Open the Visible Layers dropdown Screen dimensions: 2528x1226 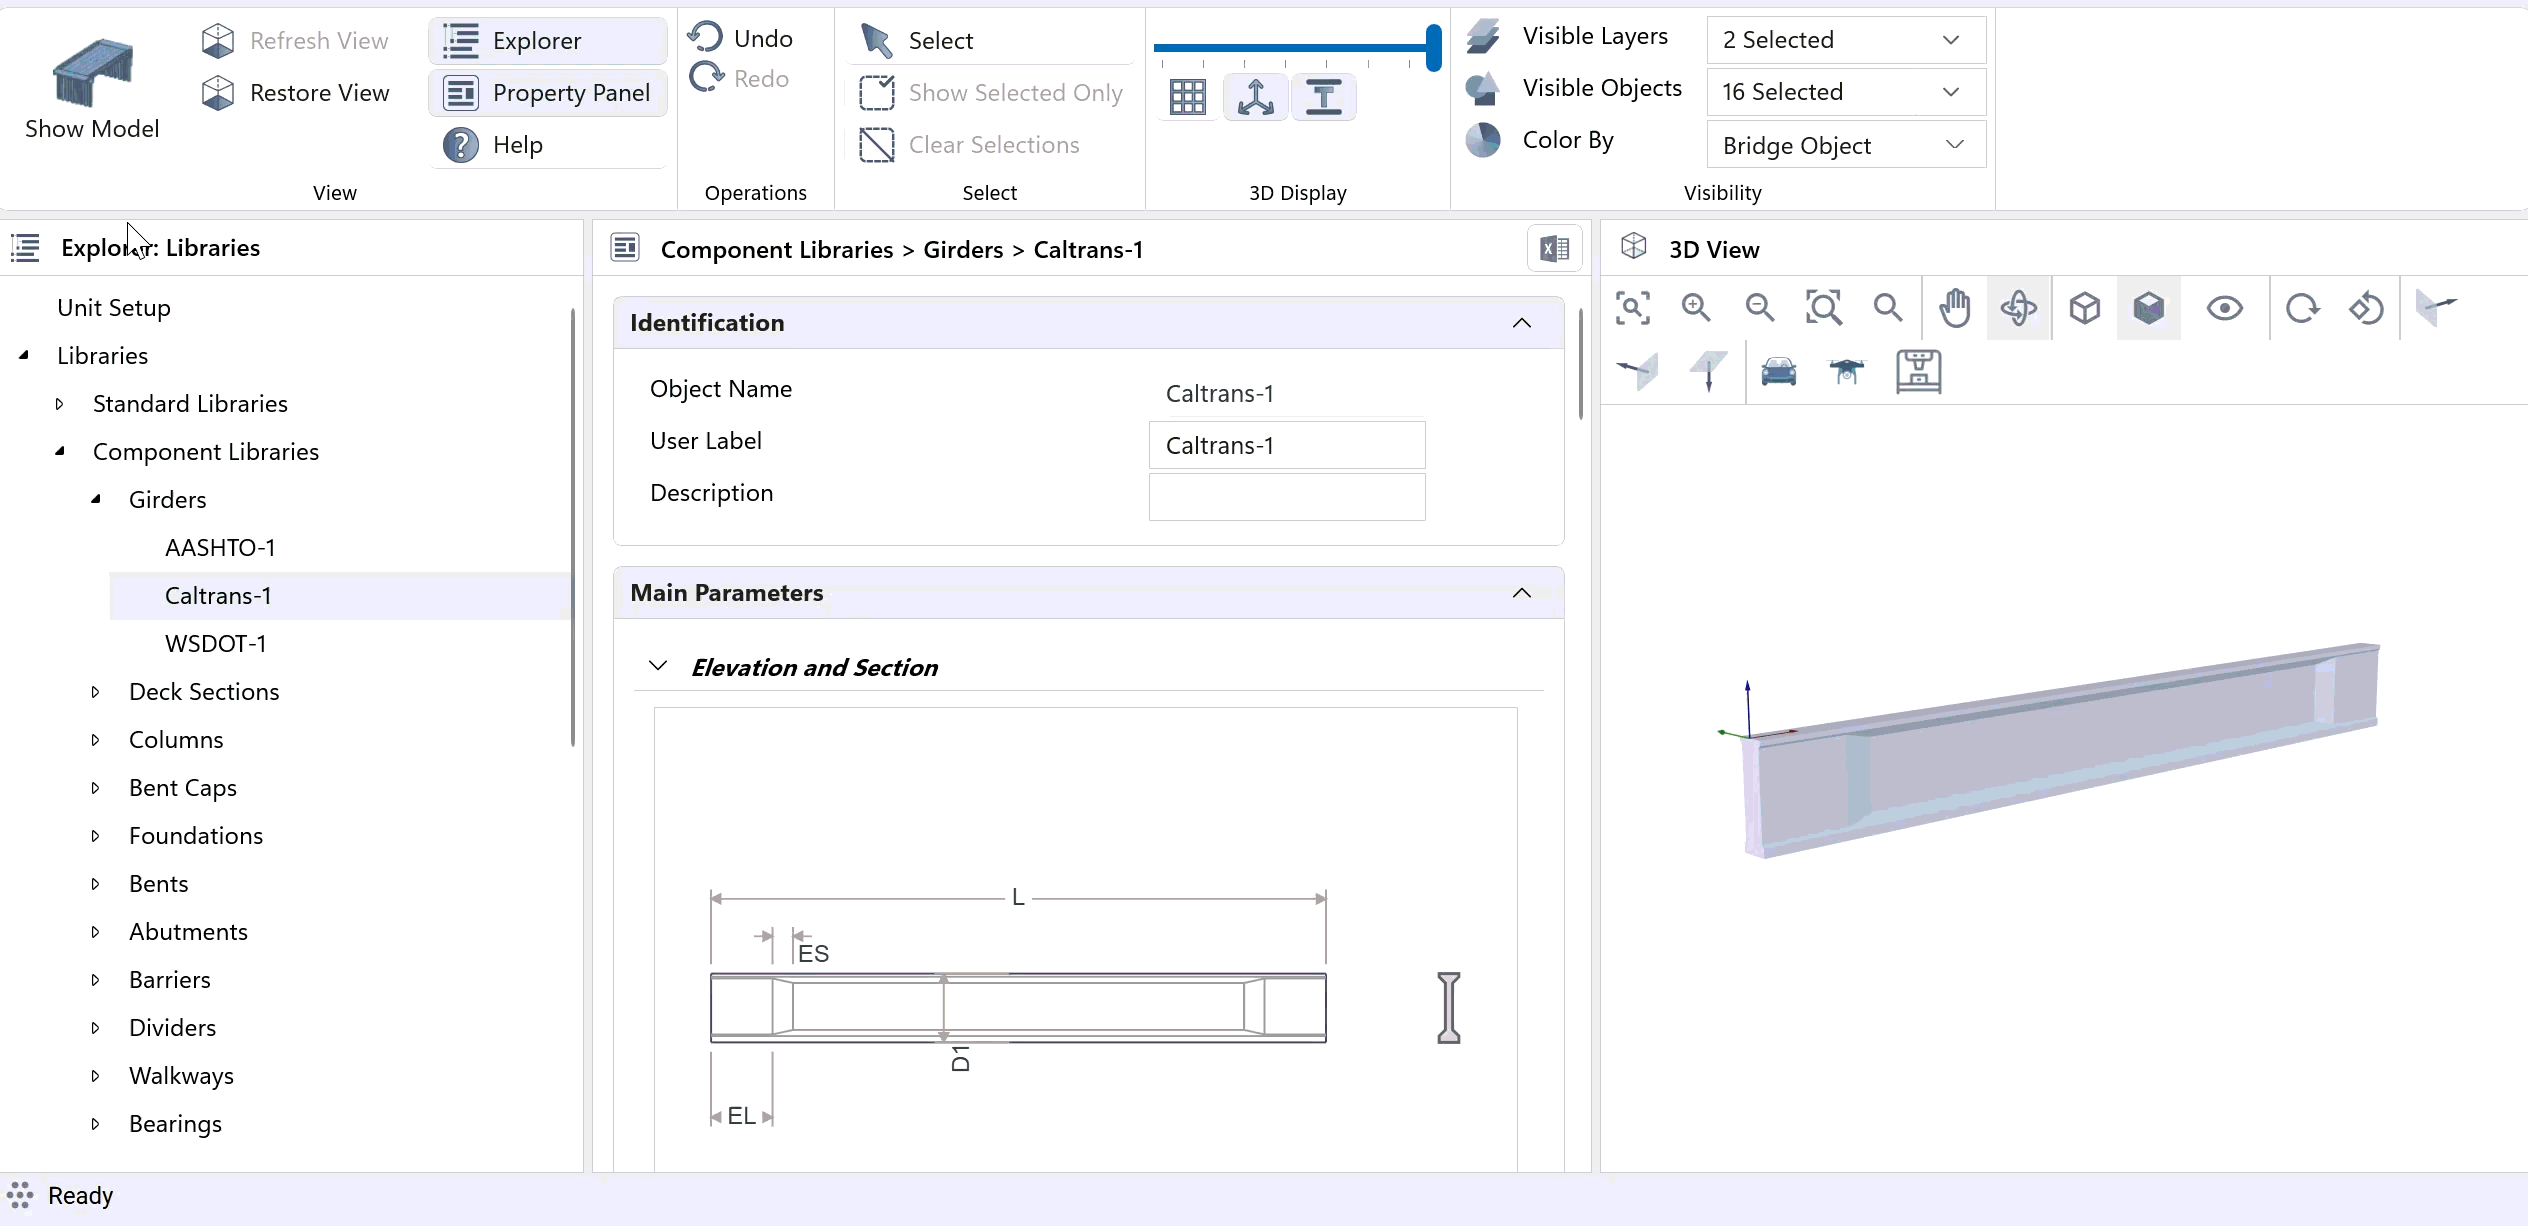click(1845, 40)
